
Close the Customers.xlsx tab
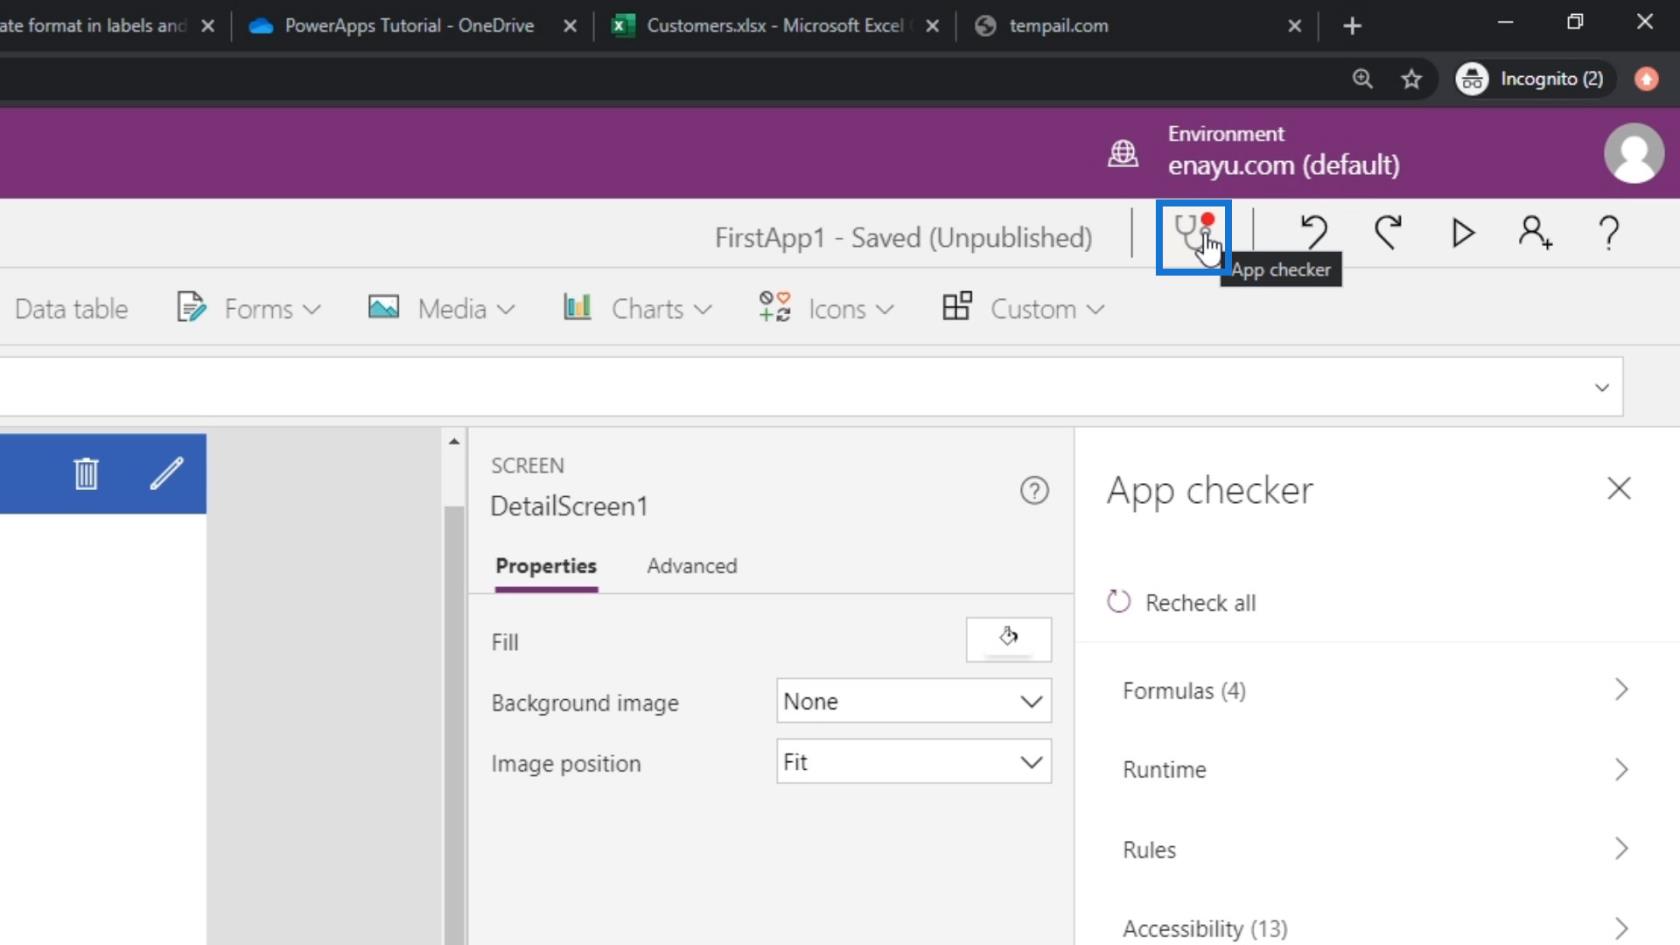[x=932, y=26]
